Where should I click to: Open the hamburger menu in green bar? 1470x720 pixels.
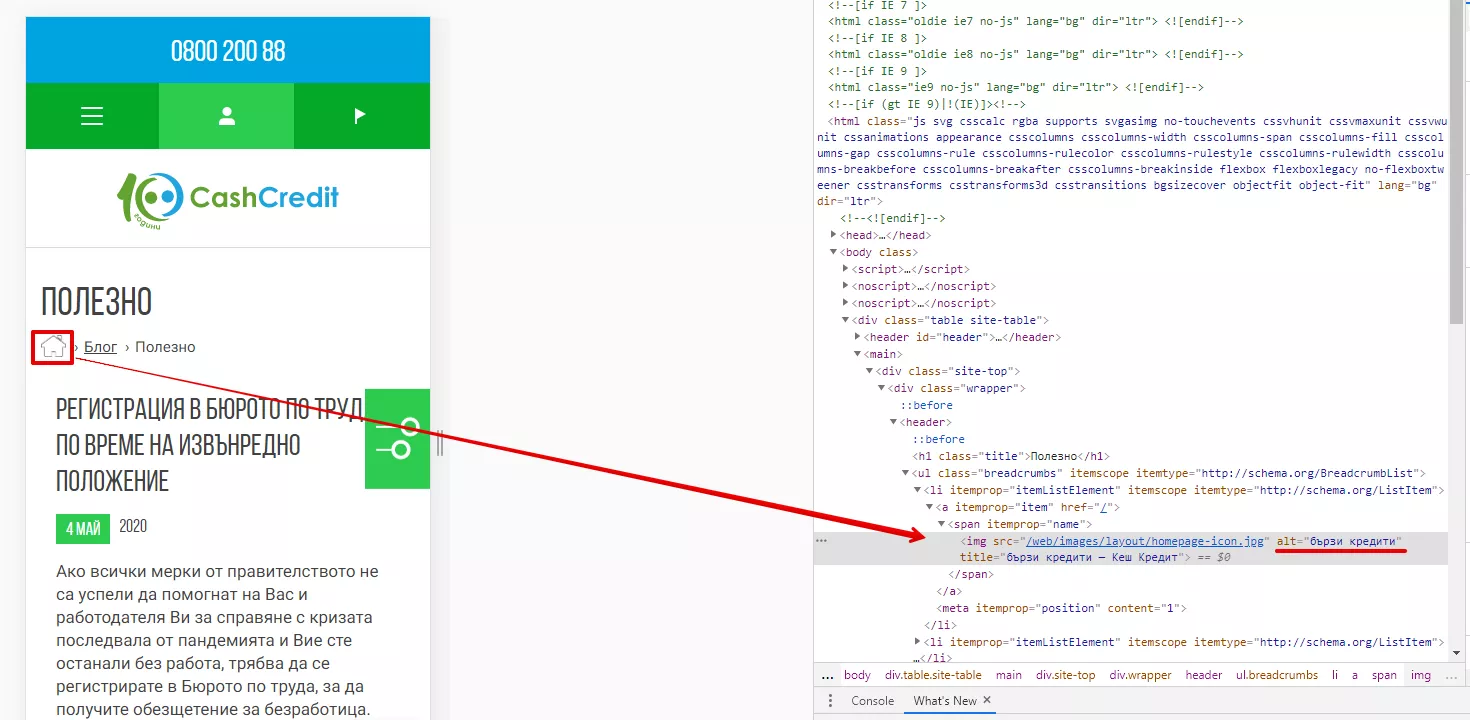click(x=92, y=116)
